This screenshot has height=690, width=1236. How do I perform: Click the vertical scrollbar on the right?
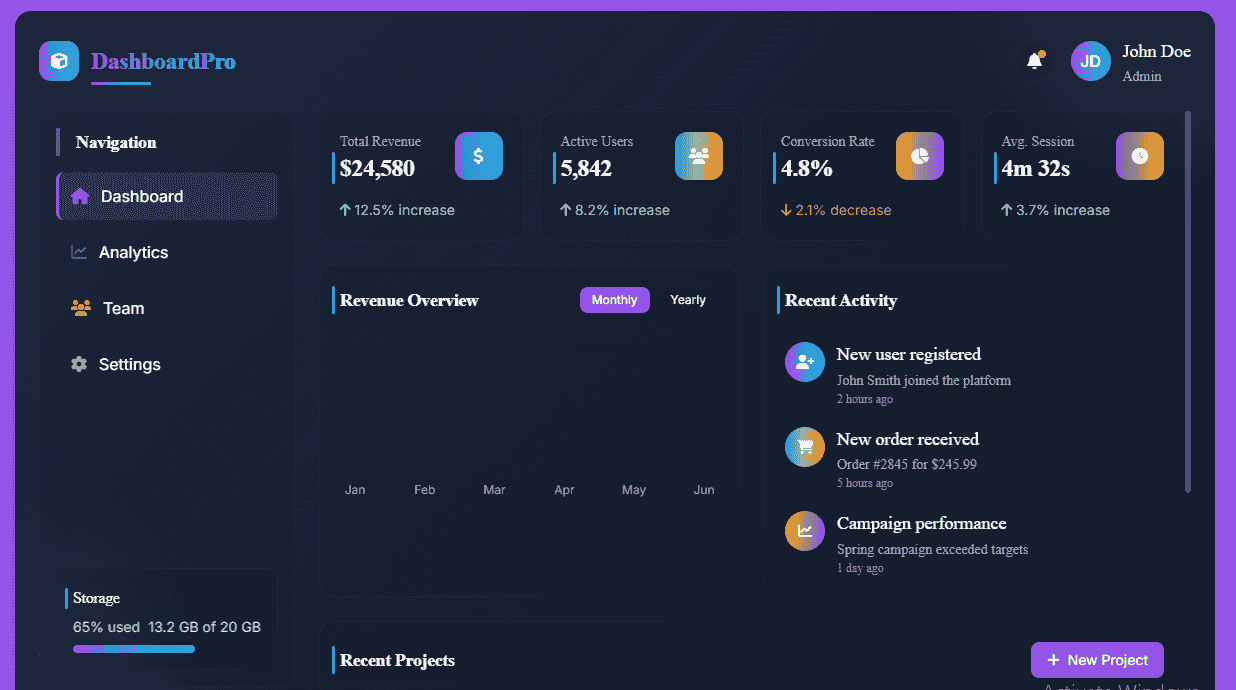click(1188, 301)
